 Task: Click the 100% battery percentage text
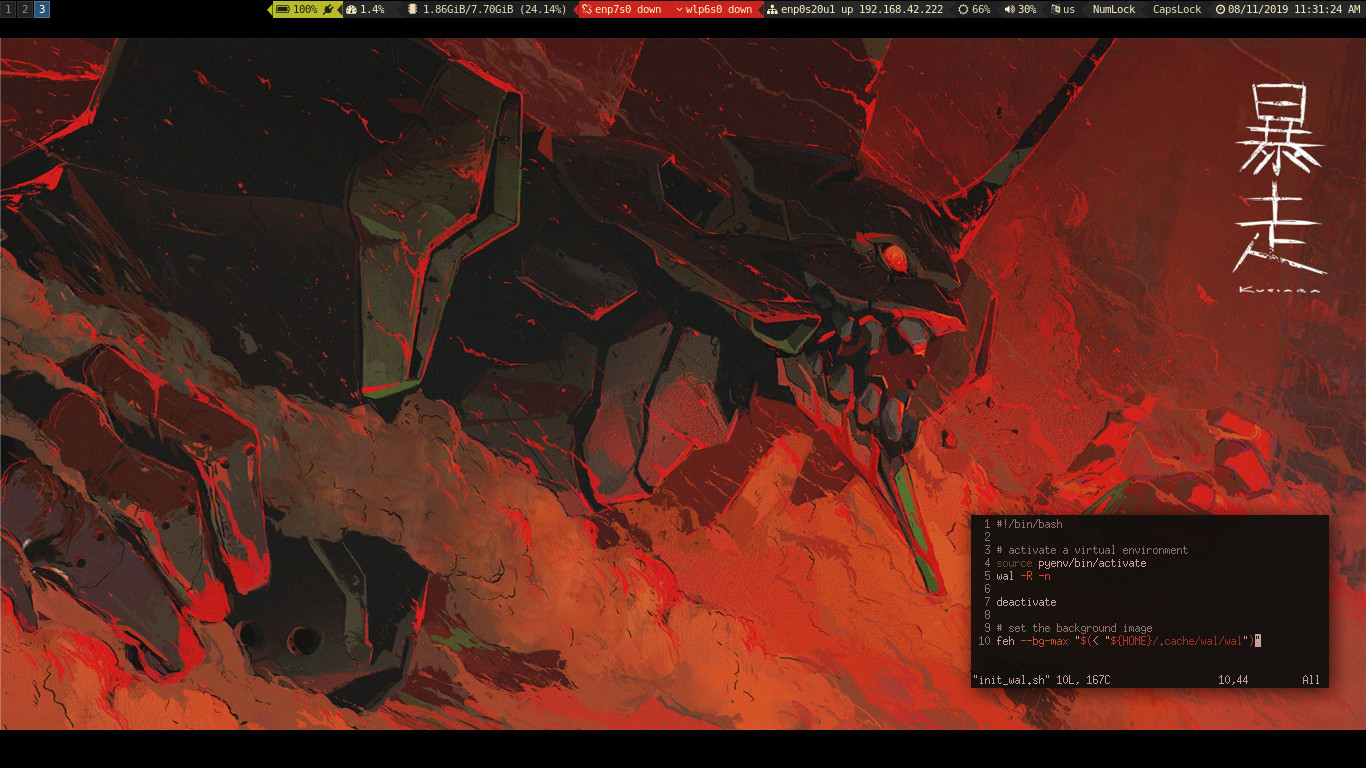tap(305, 9)
